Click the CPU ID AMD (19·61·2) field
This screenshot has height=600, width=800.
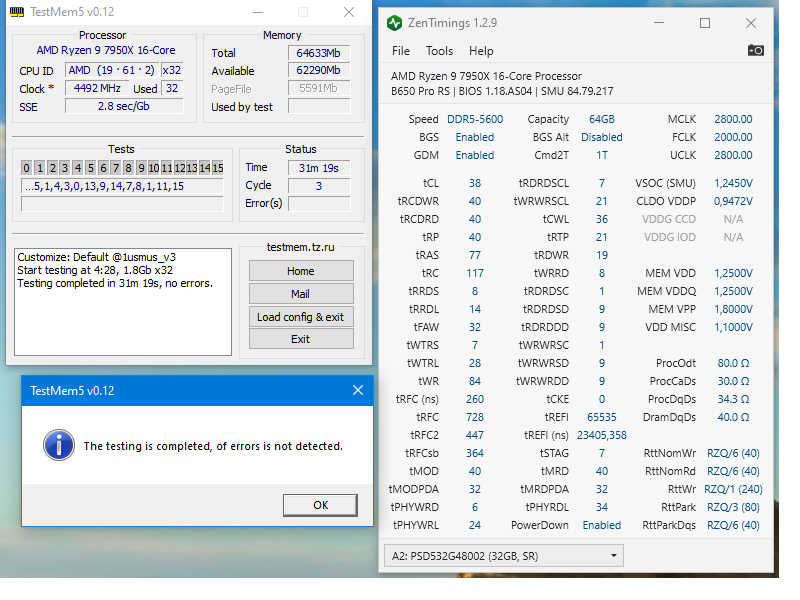pyautogui.click(x=111, y=70)
